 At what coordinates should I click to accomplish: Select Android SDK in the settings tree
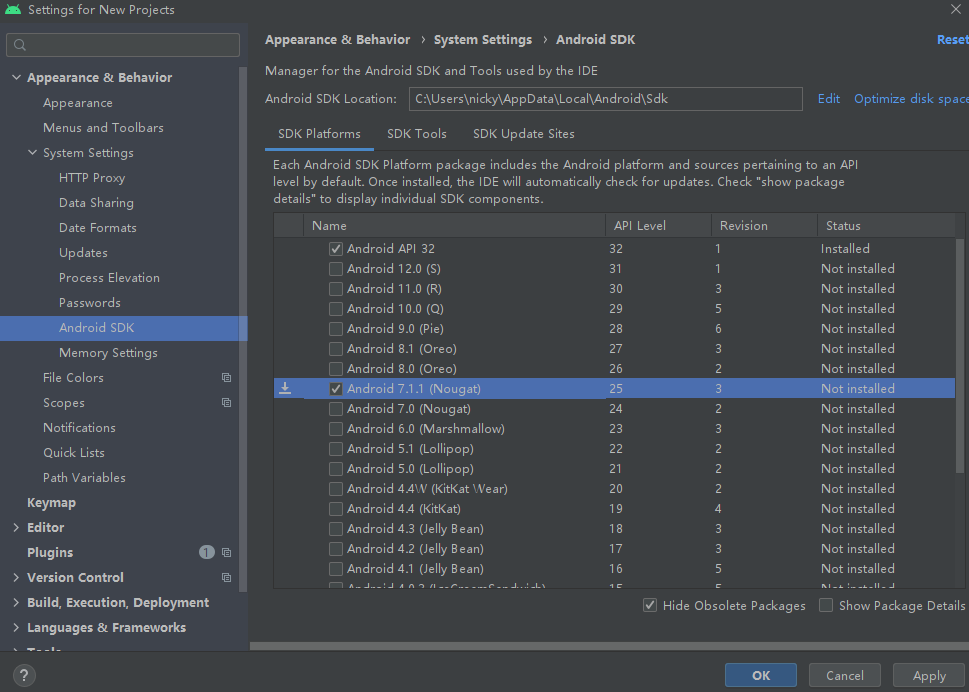[124, 328]
